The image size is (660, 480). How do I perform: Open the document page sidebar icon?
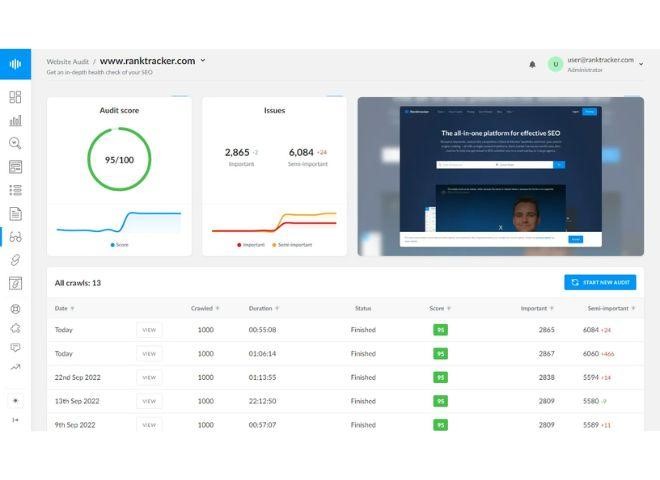[x=15, y=214]
